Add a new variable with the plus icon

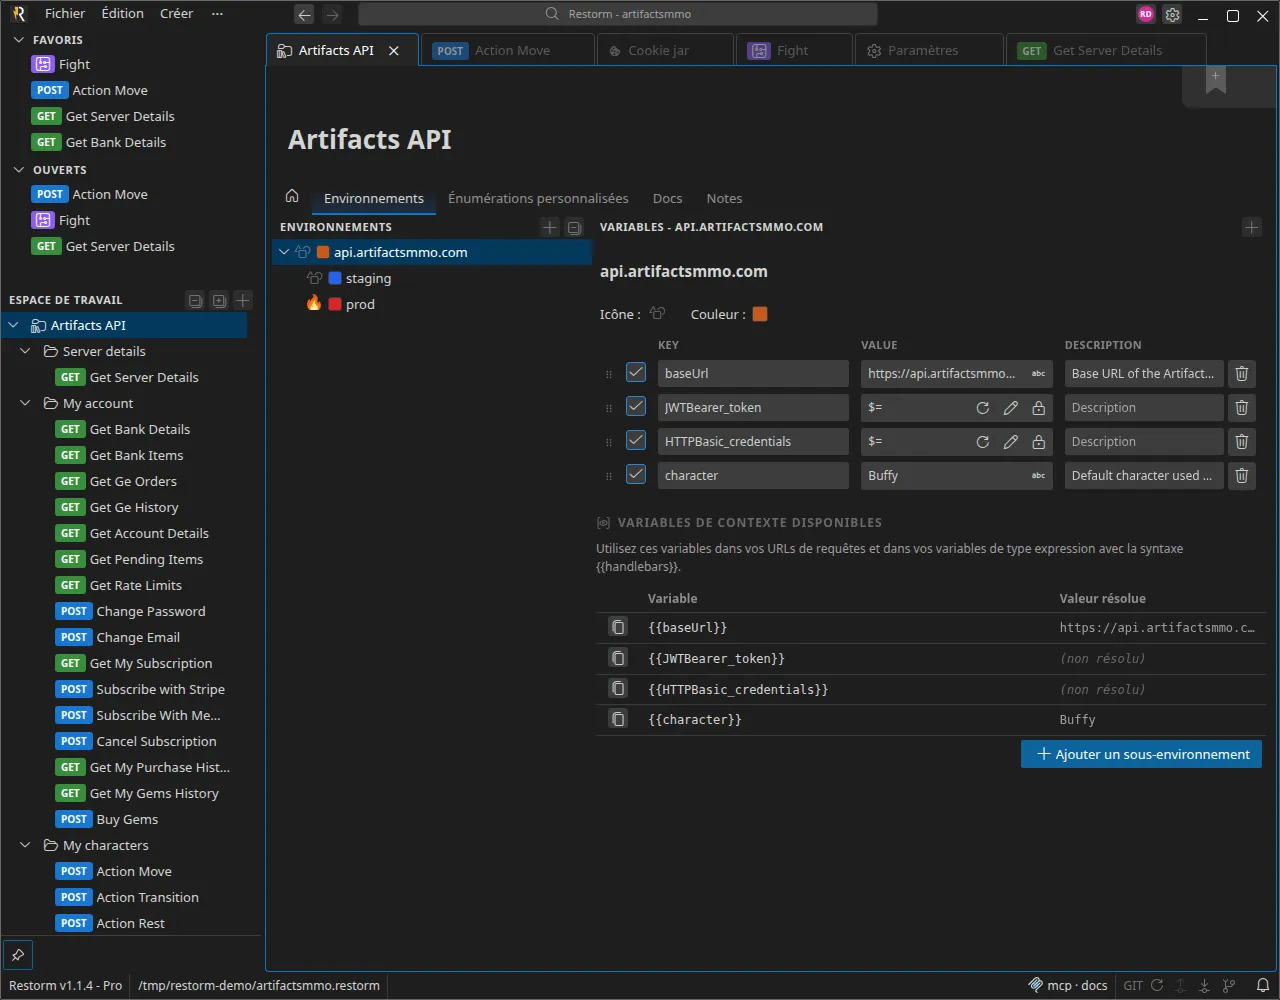click(1252, 227)
